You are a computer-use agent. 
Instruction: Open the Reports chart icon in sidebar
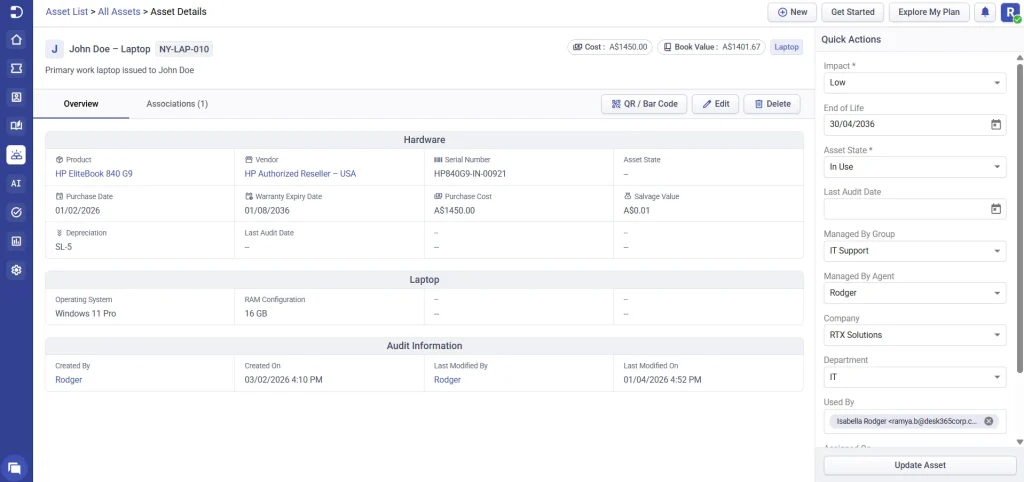click(x=16, y=241)
